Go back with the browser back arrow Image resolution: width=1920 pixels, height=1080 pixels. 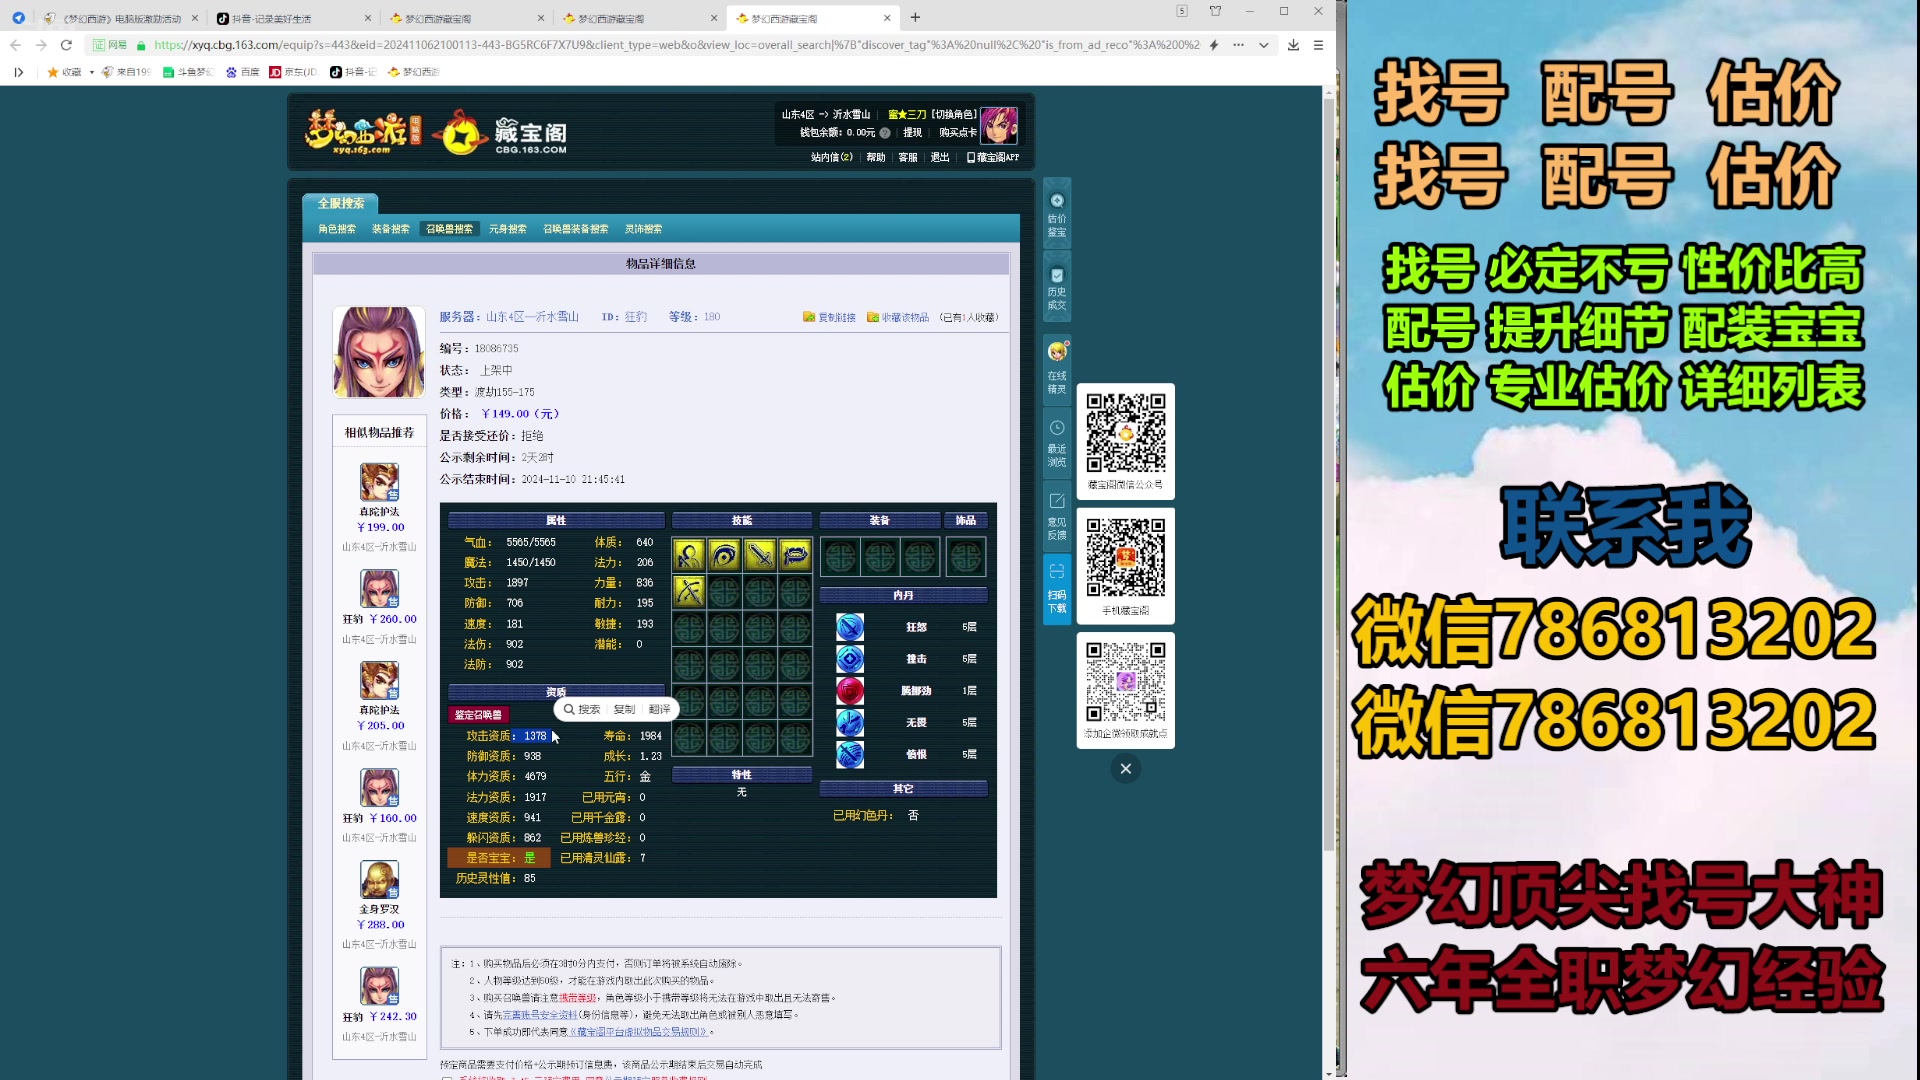[15, 45]
